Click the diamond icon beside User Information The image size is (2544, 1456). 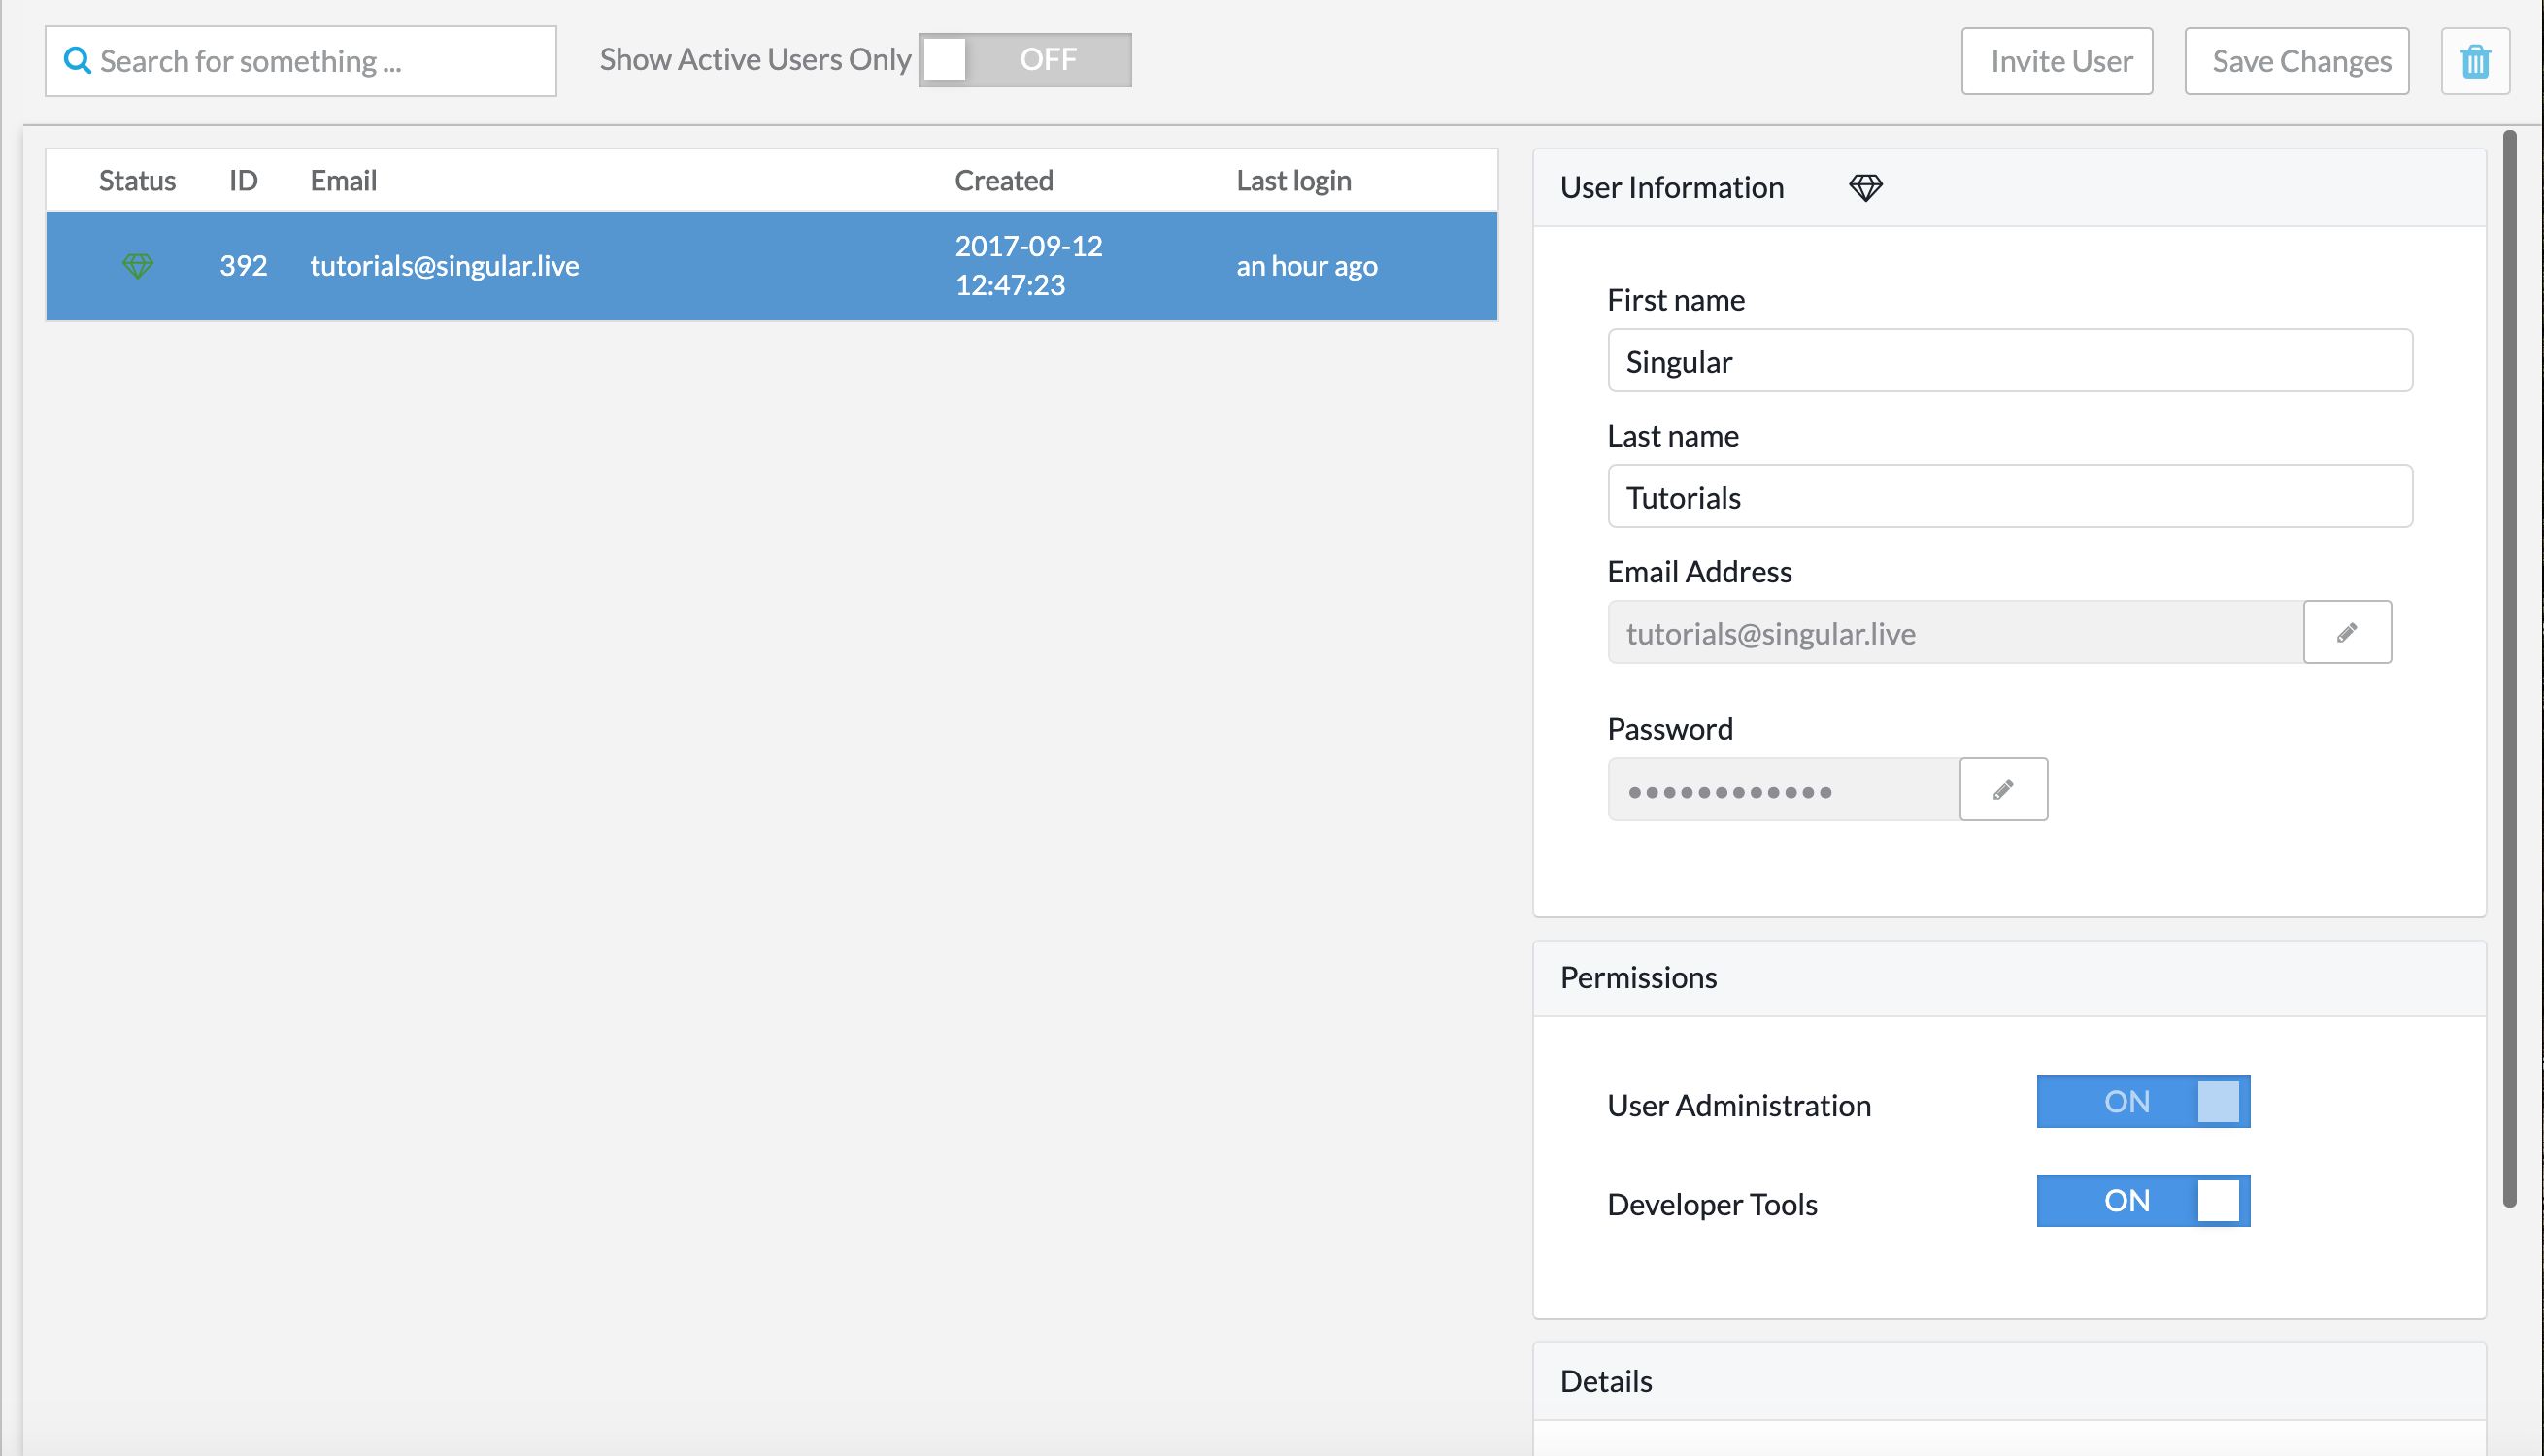[1865, 187]
